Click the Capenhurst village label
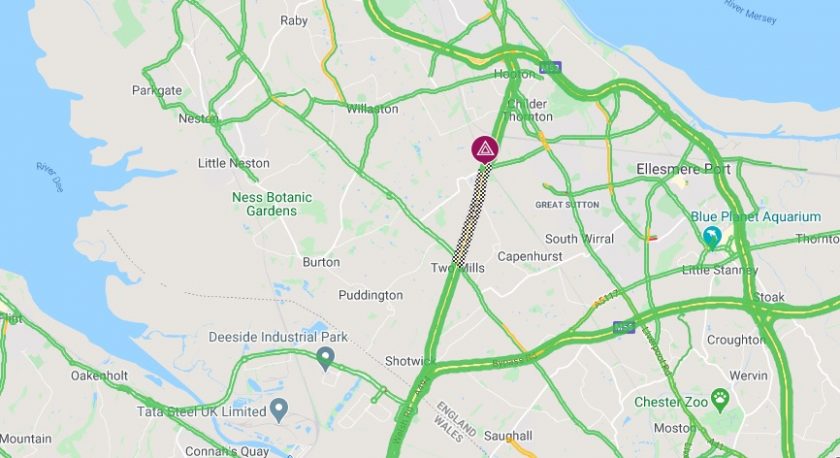 [530, 257]
